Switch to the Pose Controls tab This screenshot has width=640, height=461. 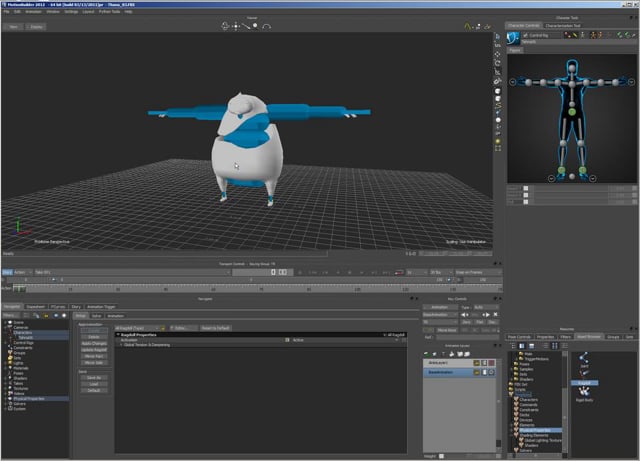click(x=519, y=337)
